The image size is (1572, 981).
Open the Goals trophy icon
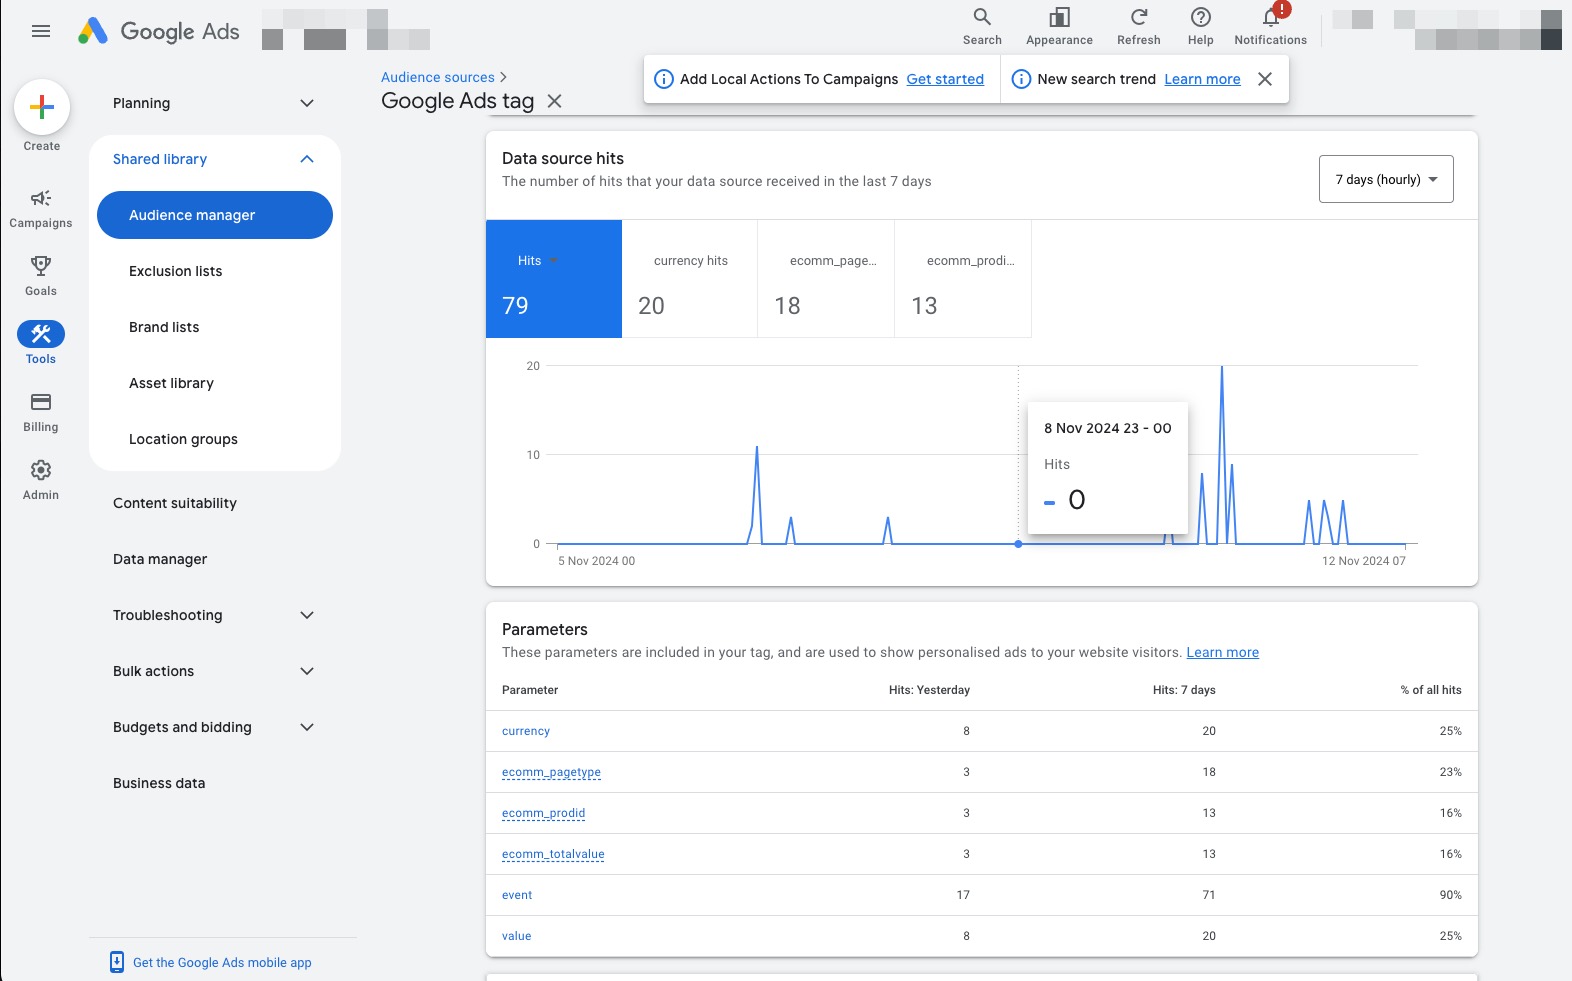(x=41, y=266)
